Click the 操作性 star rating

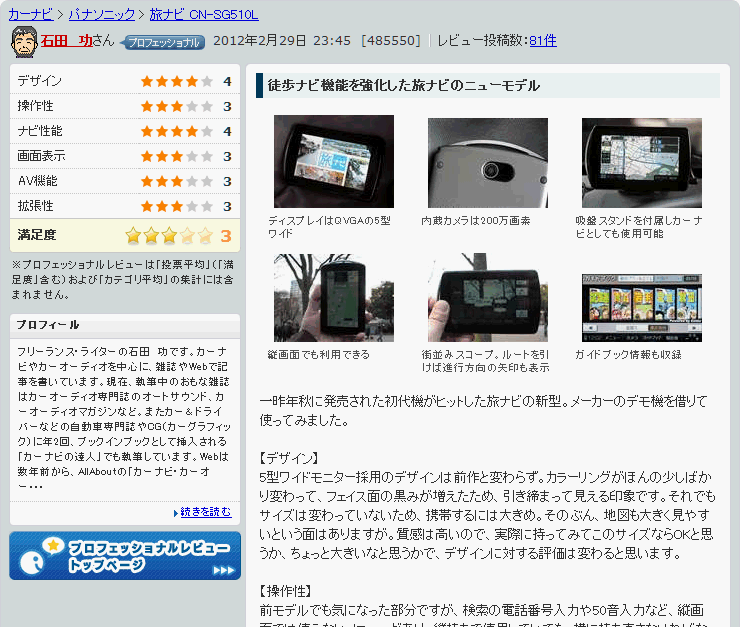coord(177,107)
